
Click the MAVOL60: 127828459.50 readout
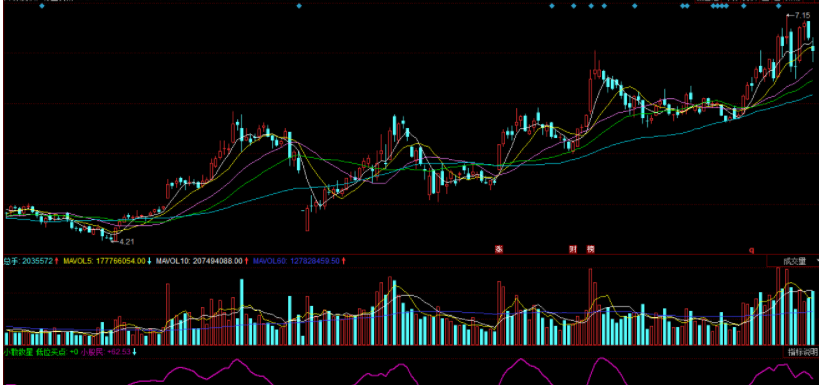(x=297, y=260)
